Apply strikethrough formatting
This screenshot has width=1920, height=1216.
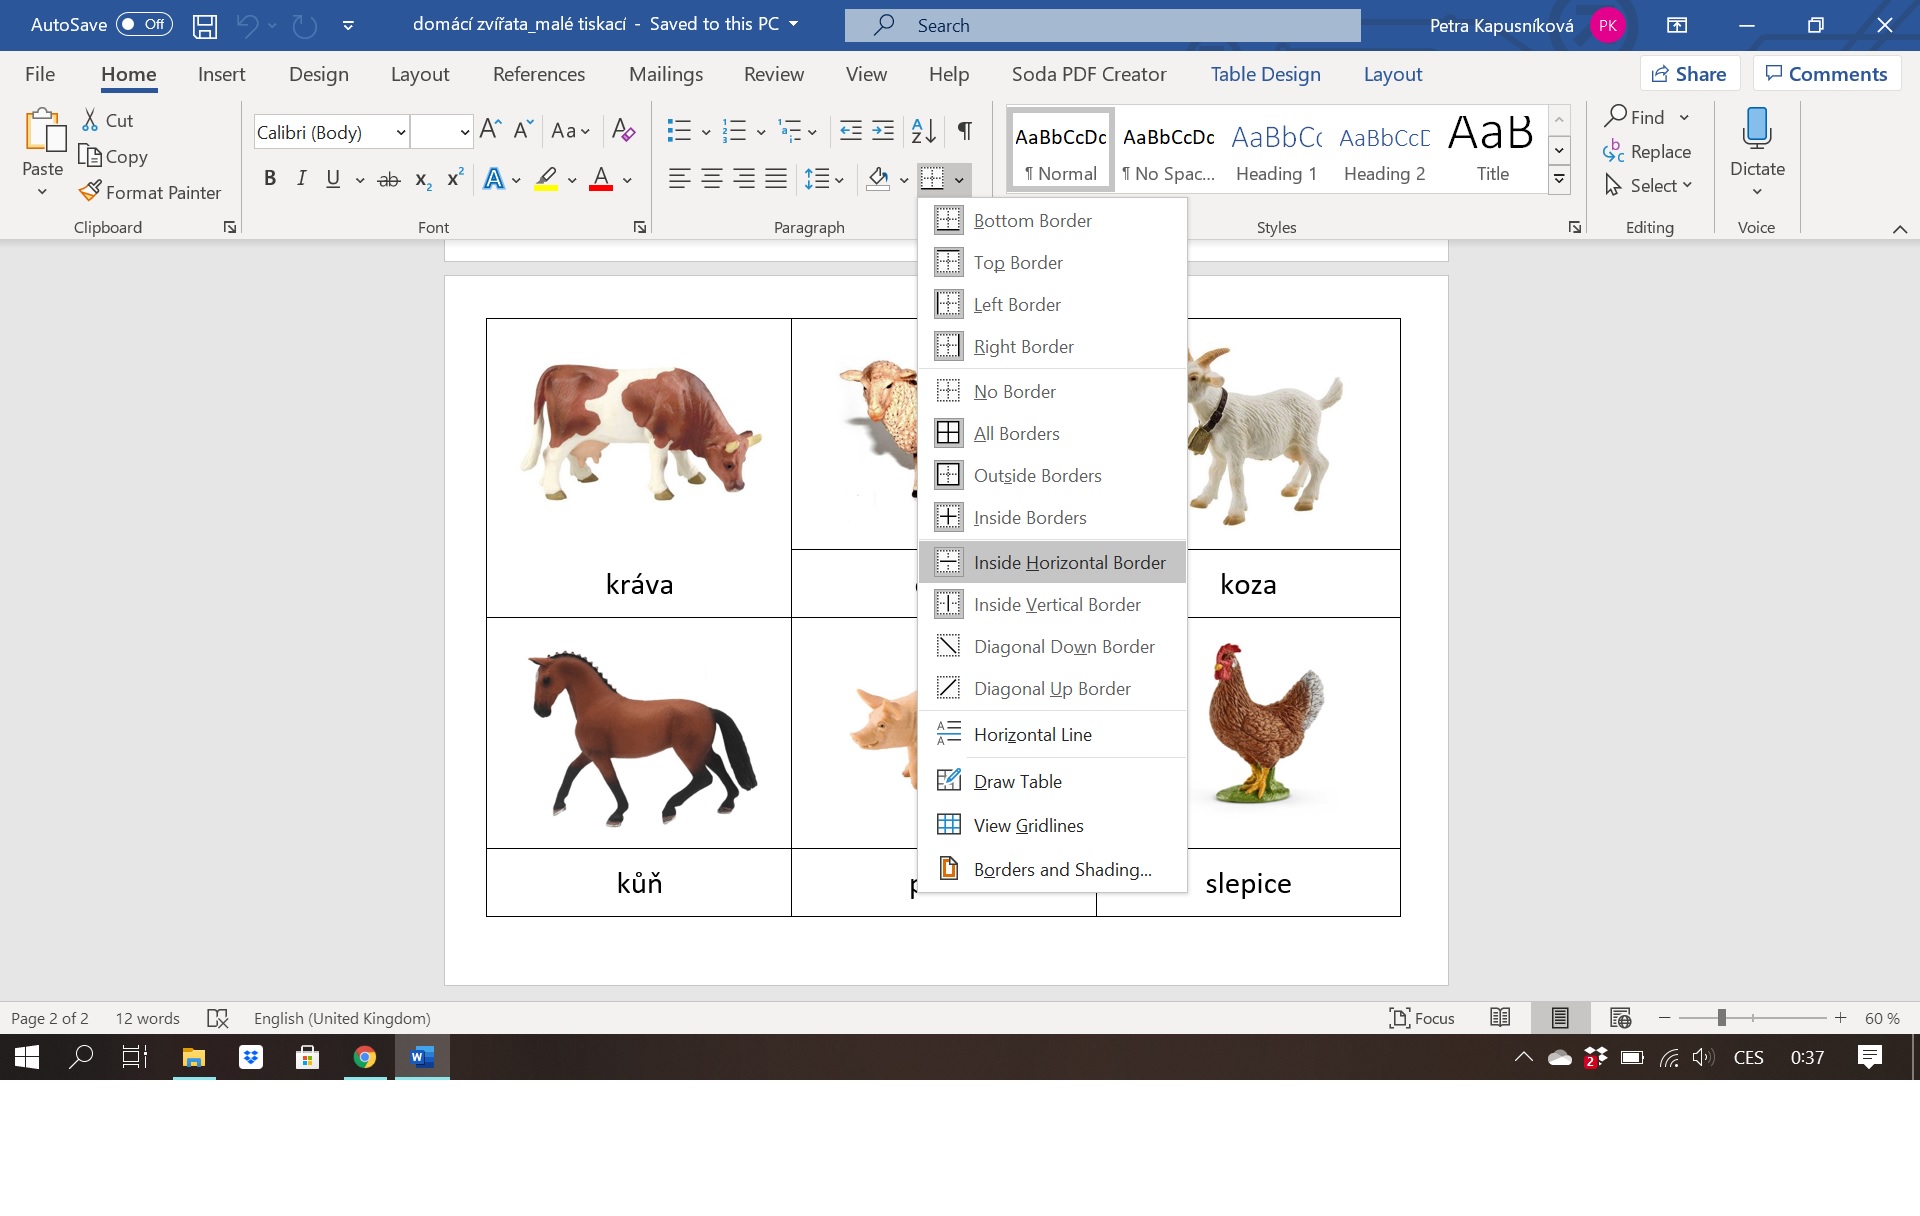(389, 179)
